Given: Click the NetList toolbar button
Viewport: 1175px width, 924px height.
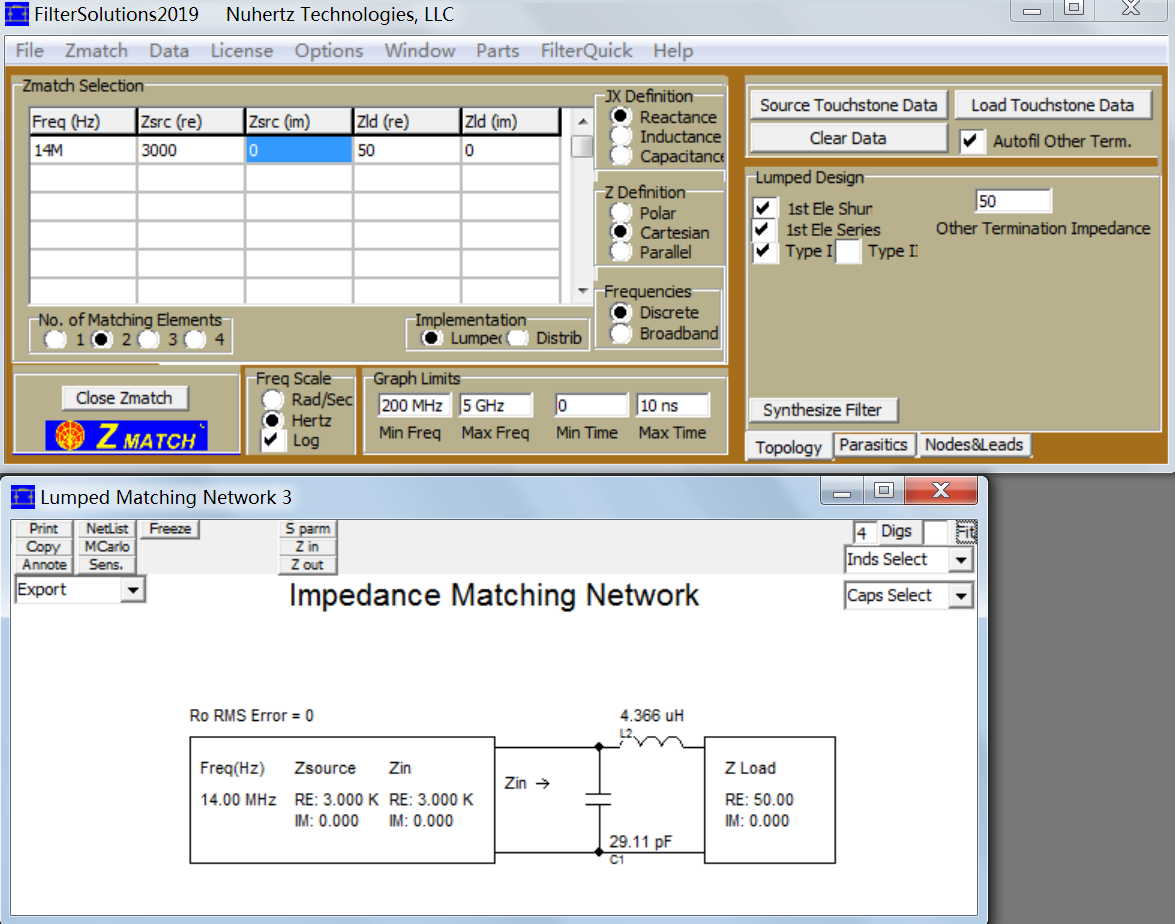Looking at the screenshot, I should coord(107,529).
